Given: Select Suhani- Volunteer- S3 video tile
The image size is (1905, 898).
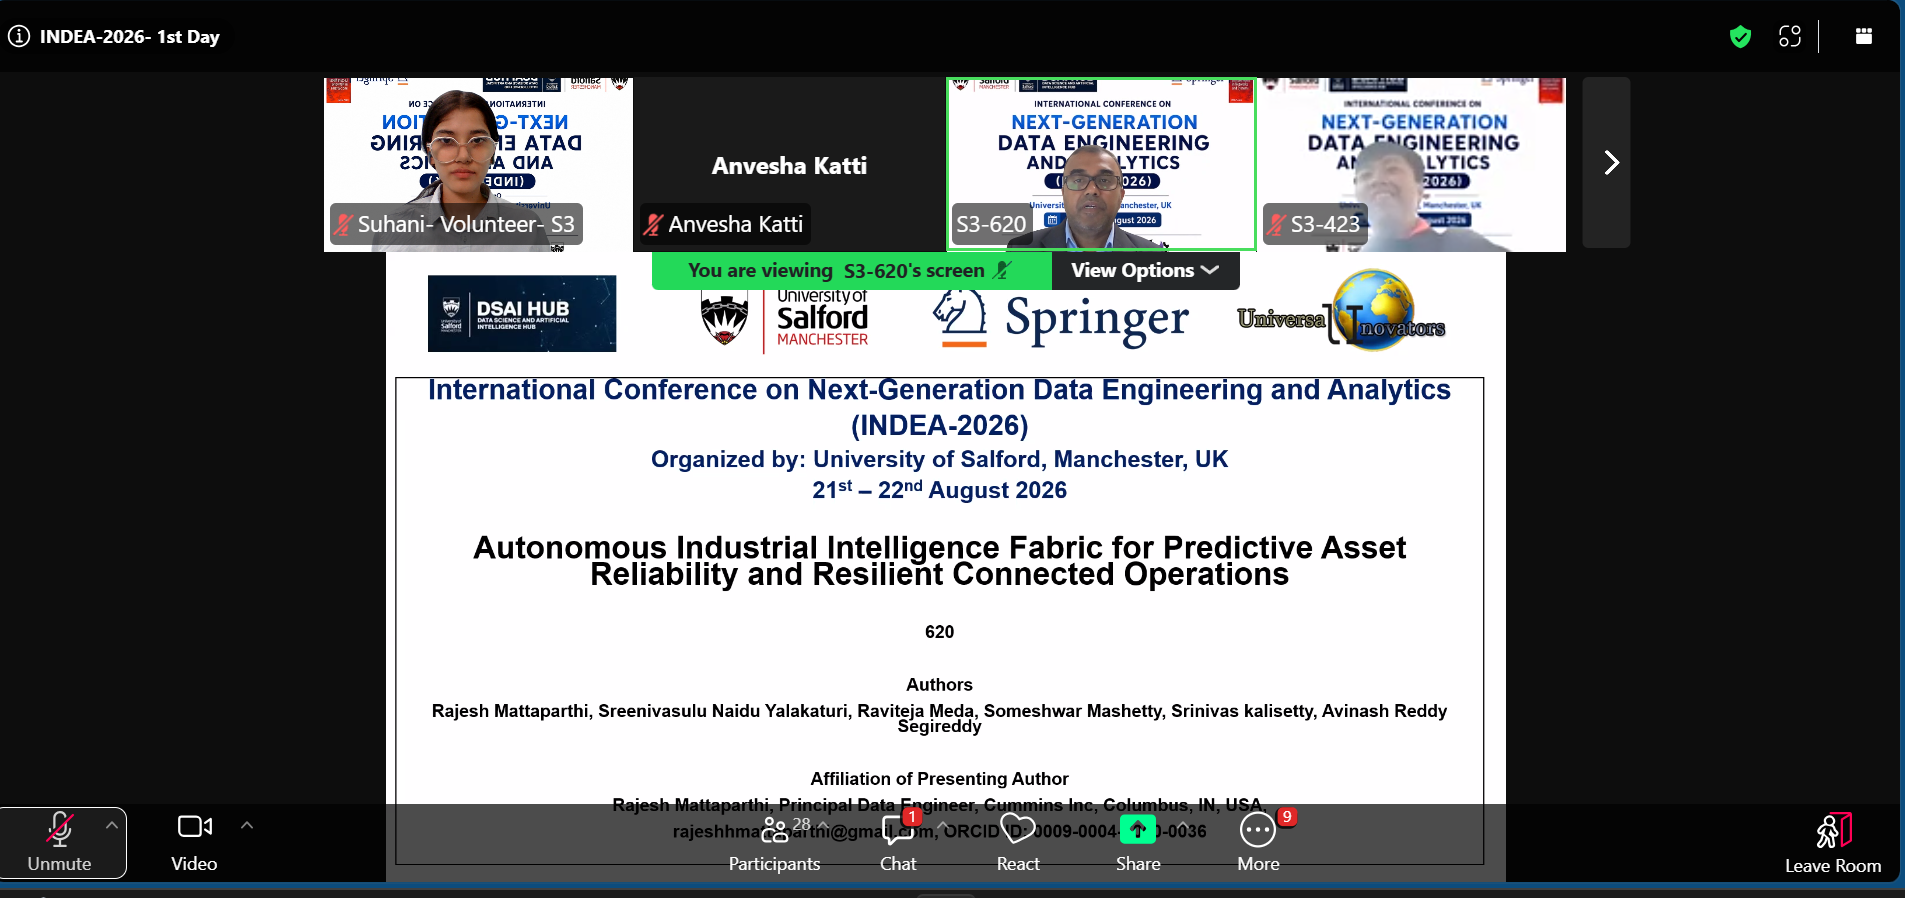Looking at the screenshot, I should [x=478, y=164].
